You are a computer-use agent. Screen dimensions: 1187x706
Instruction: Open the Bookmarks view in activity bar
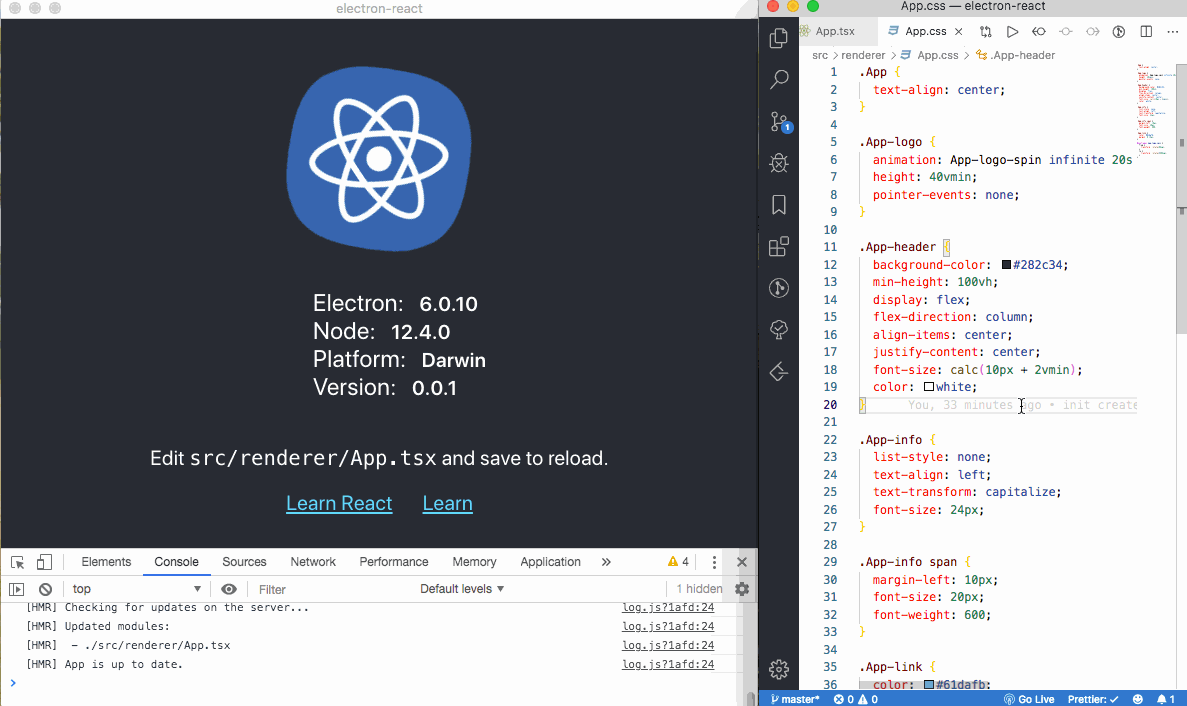[778, 204]
